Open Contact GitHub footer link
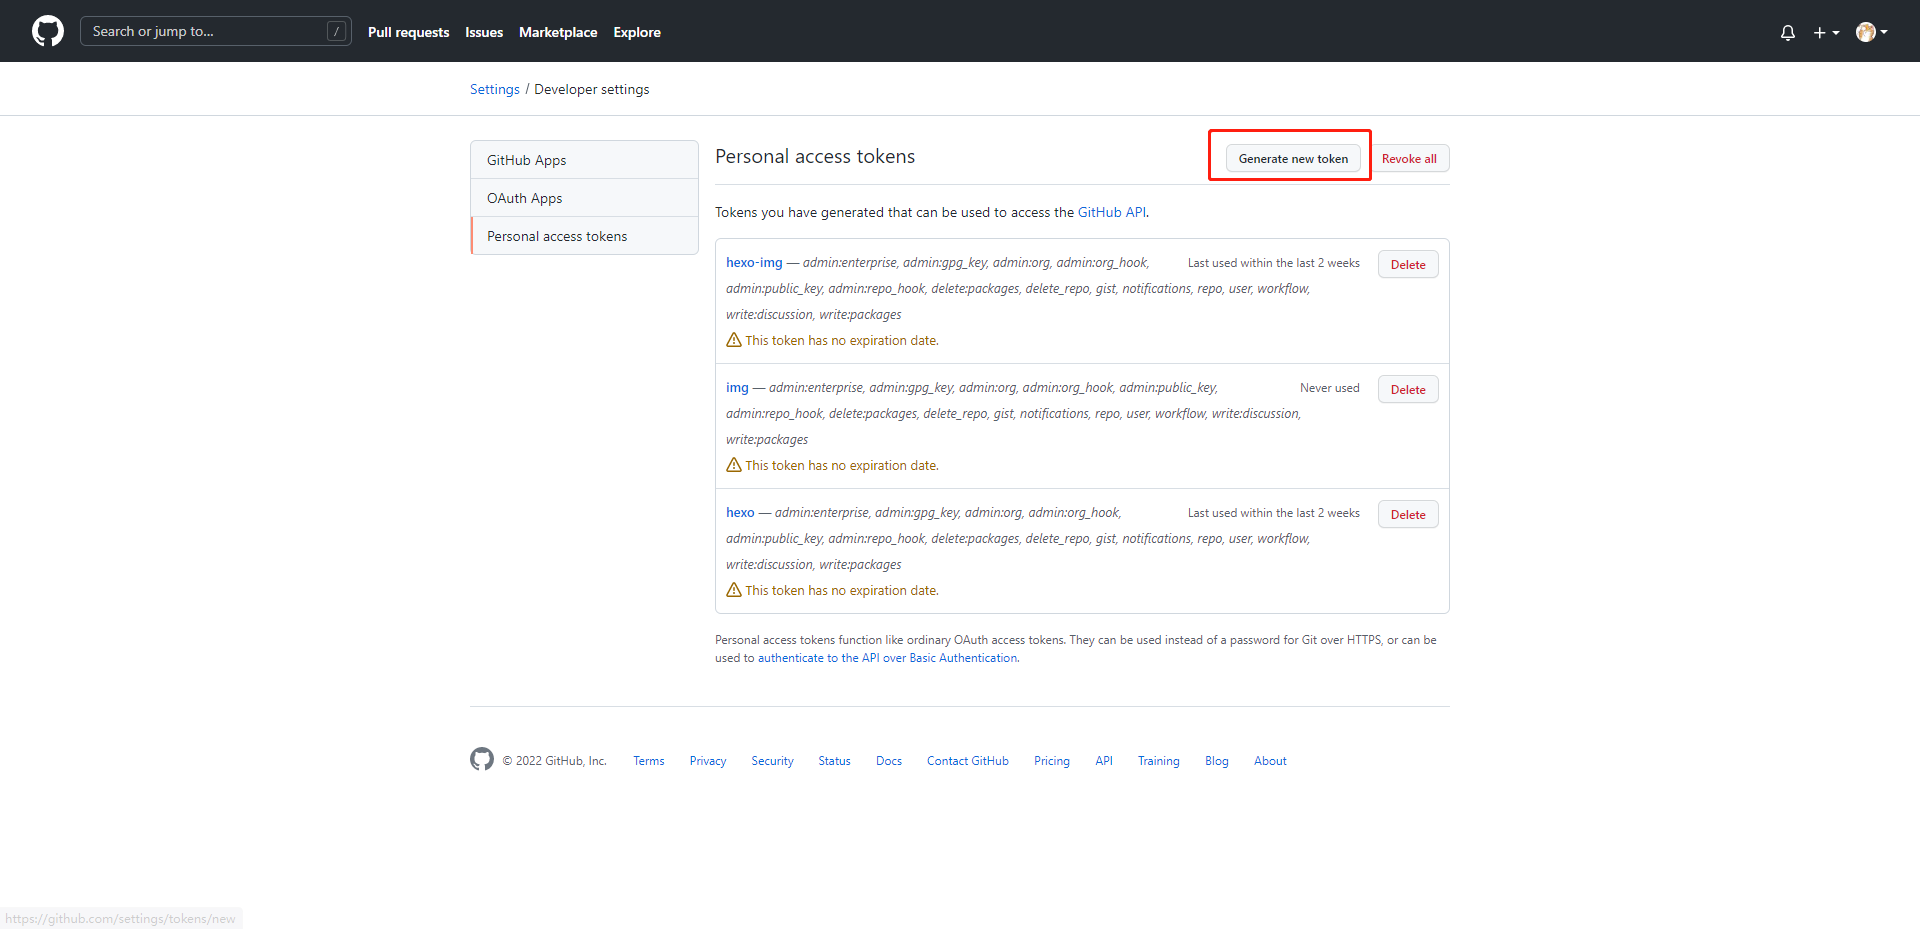This screenshot has width=1920, height=929. pos(968,761)
